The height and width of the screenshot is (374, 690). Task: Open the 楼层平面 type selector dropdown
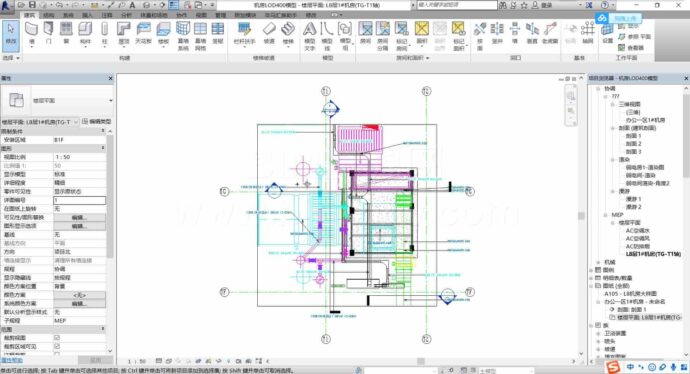pyautogui.click(x=57, y=100)
